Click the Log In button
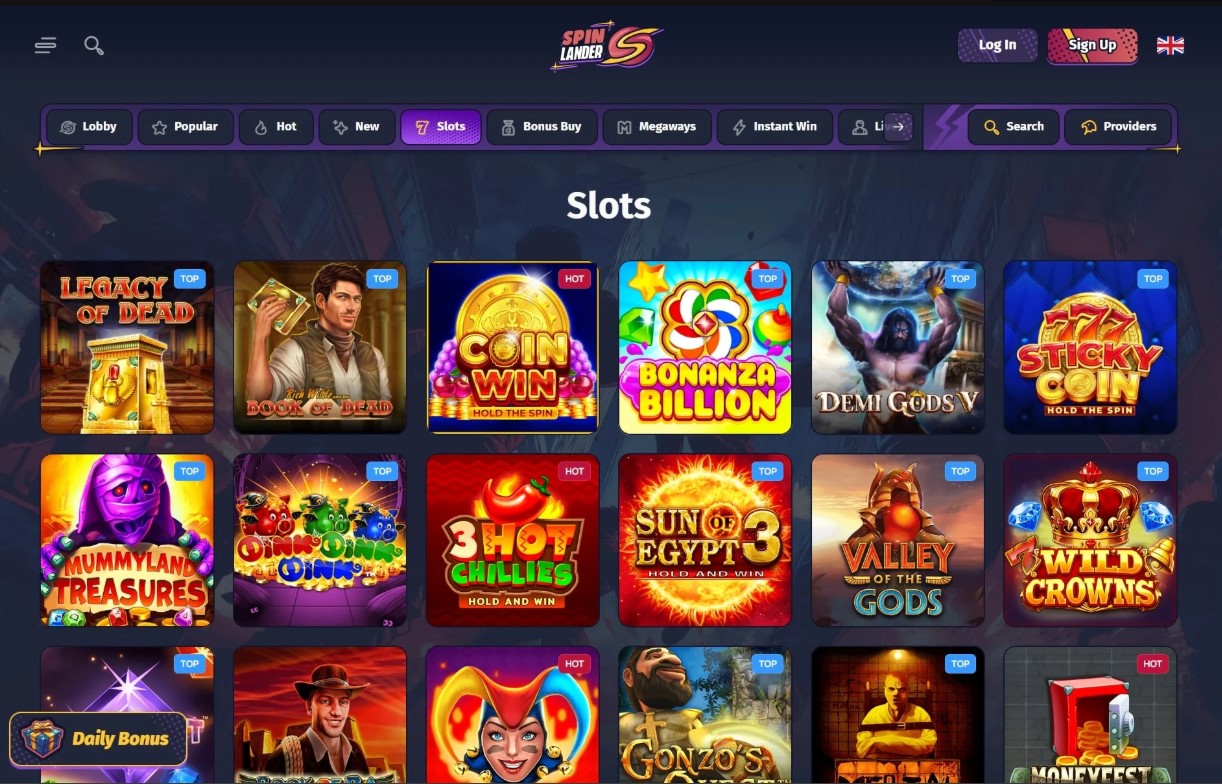This screenshot has height=784, width=1222. click(x=997, y=45)
